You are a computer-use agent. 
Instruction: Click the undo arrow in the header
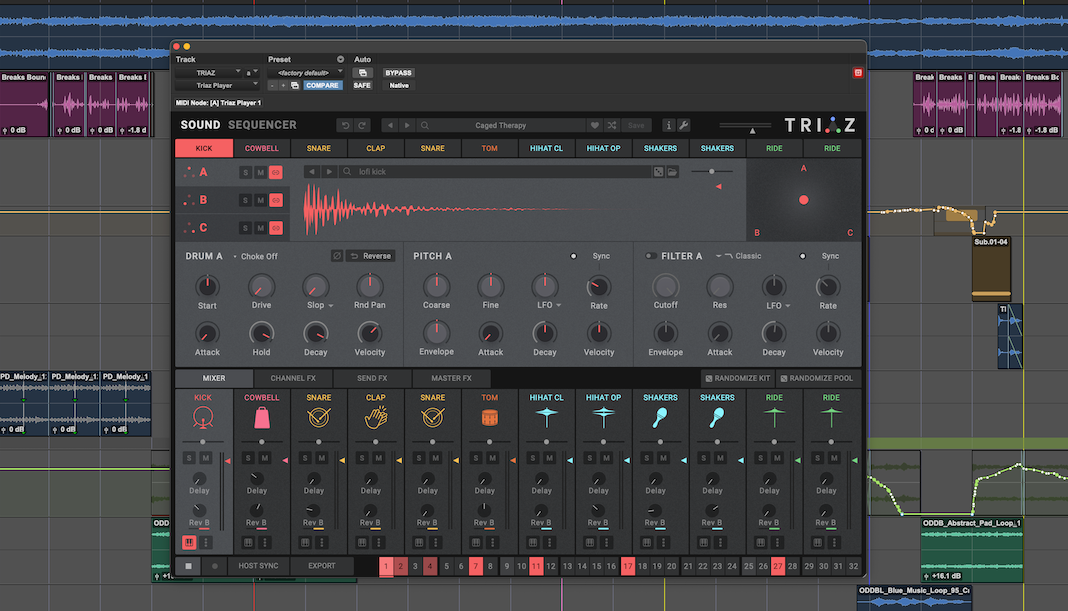345,125
